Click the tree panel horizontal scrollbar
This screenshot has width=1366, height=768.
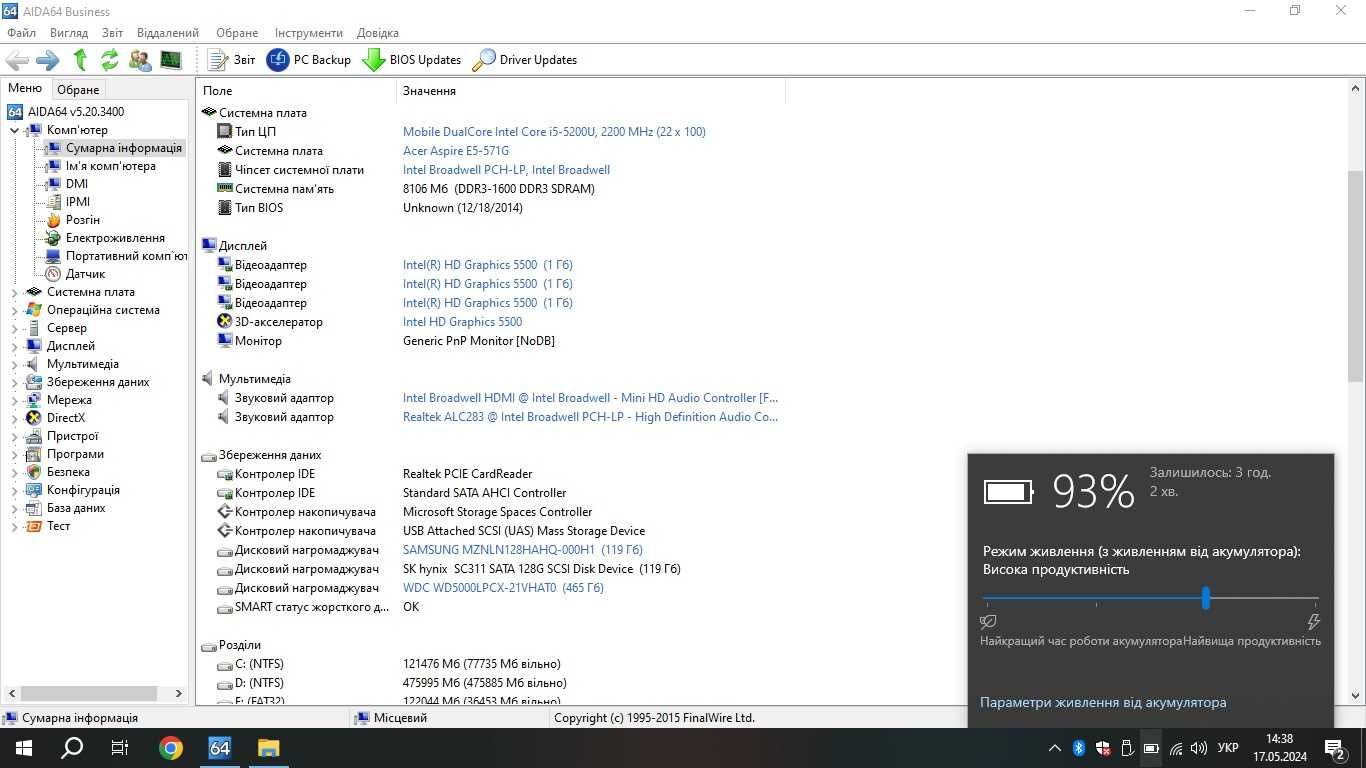pyautogui.click(x=89, y=693)
